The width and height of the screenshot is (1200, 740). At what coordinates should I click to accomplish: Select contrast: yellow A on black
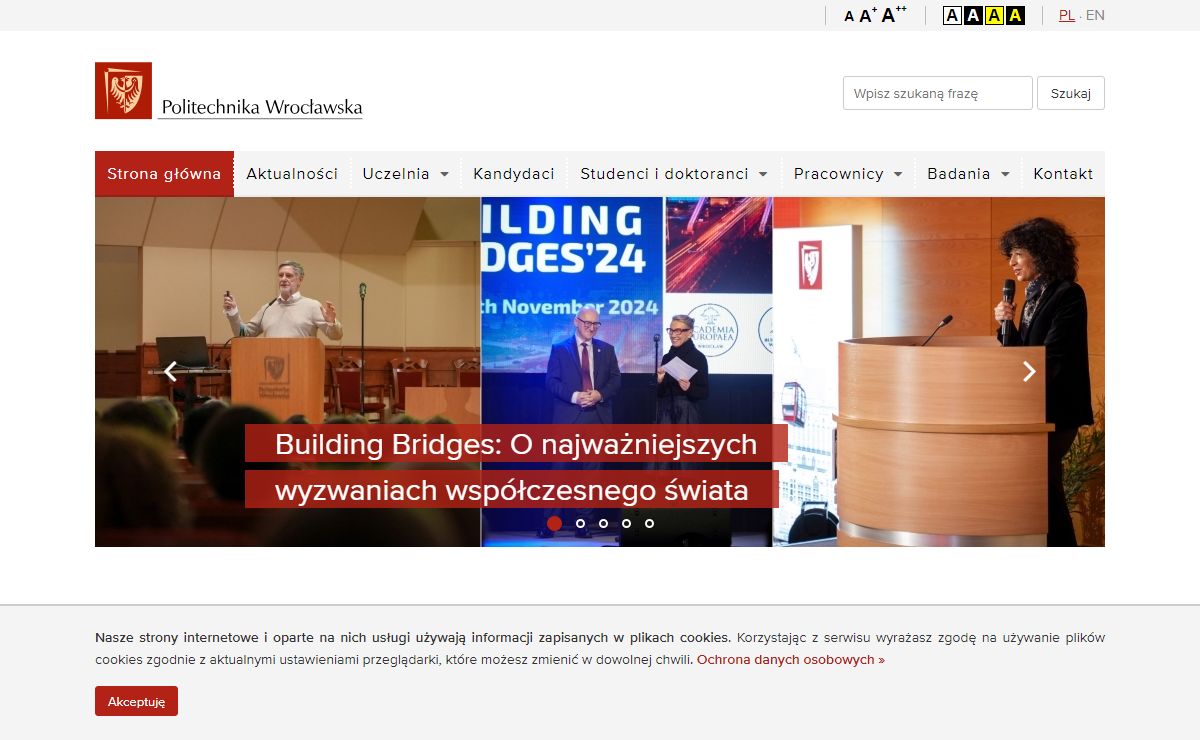pos(1015,15)
